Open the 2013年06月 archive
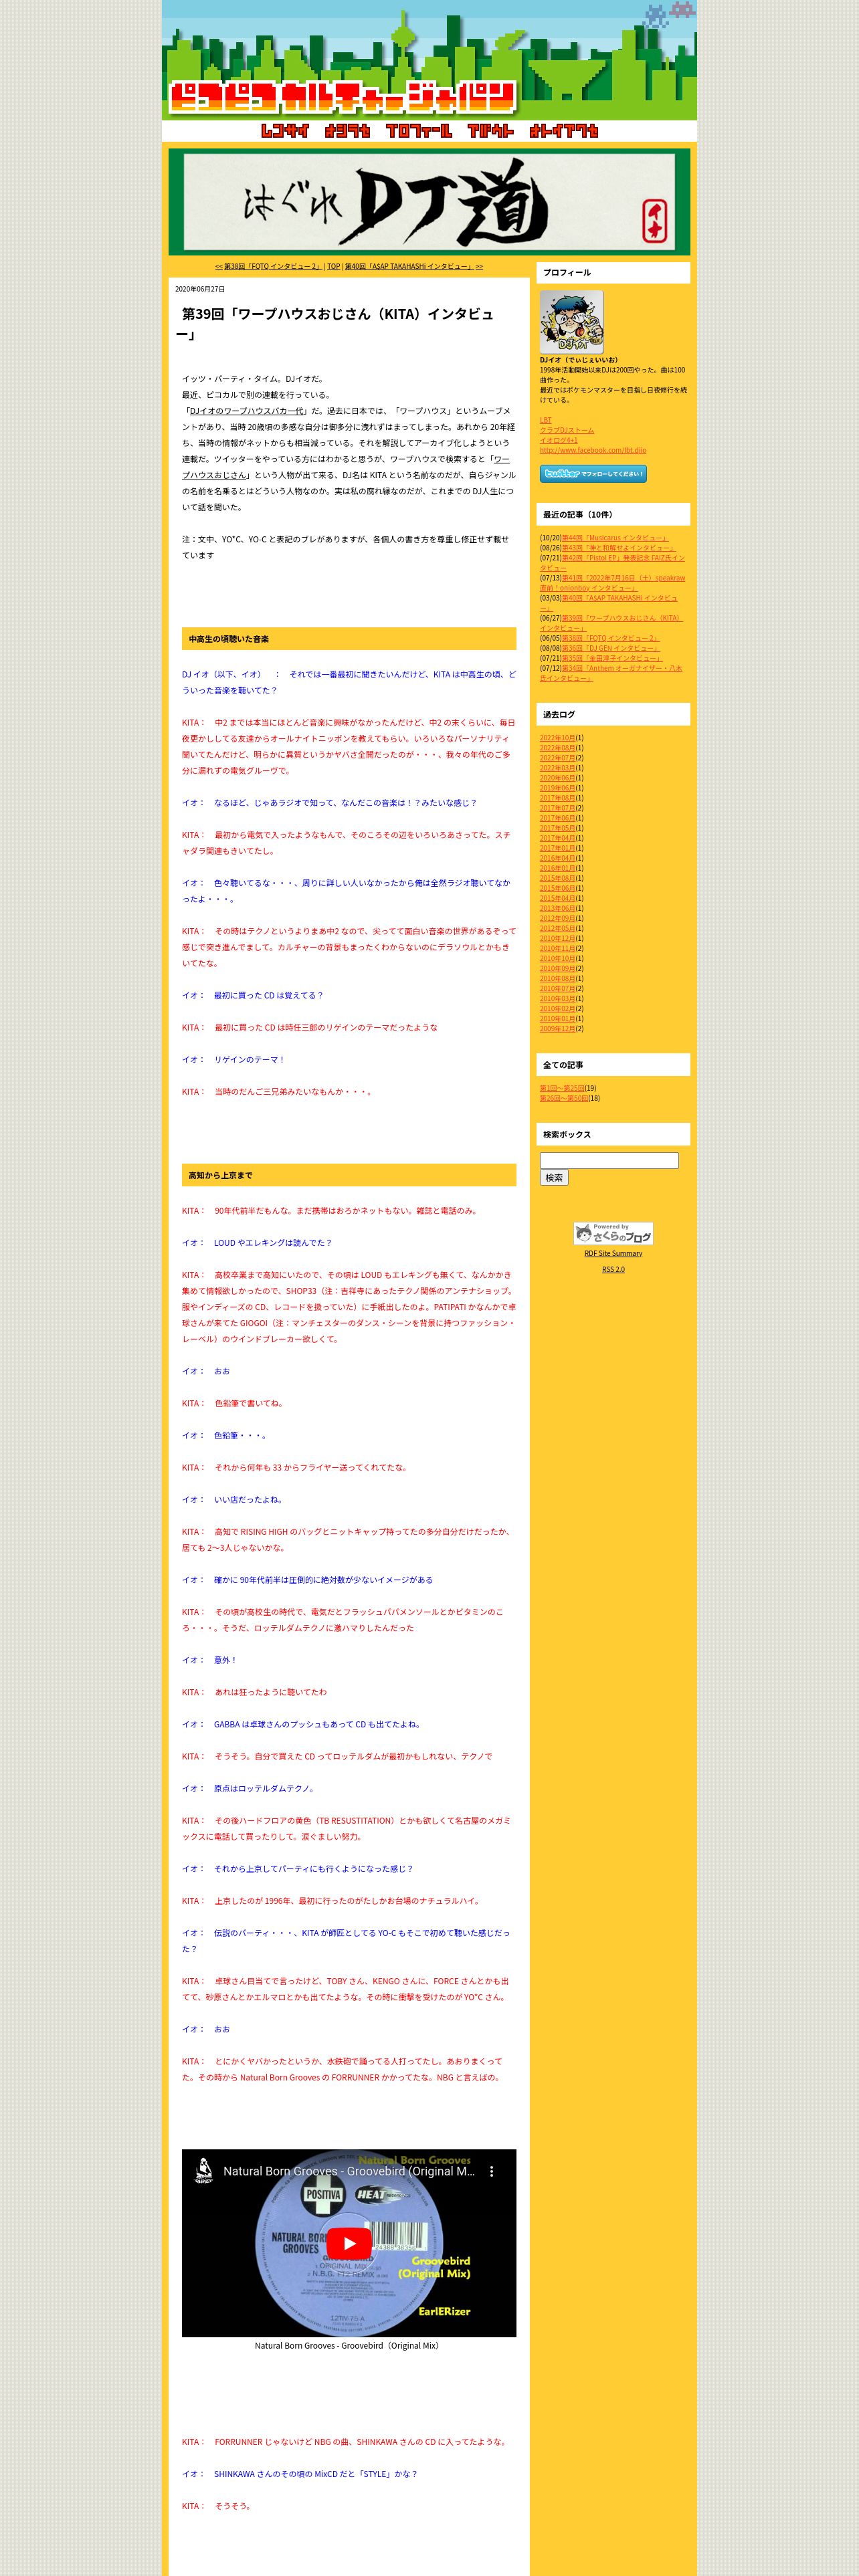 (557, 908)
